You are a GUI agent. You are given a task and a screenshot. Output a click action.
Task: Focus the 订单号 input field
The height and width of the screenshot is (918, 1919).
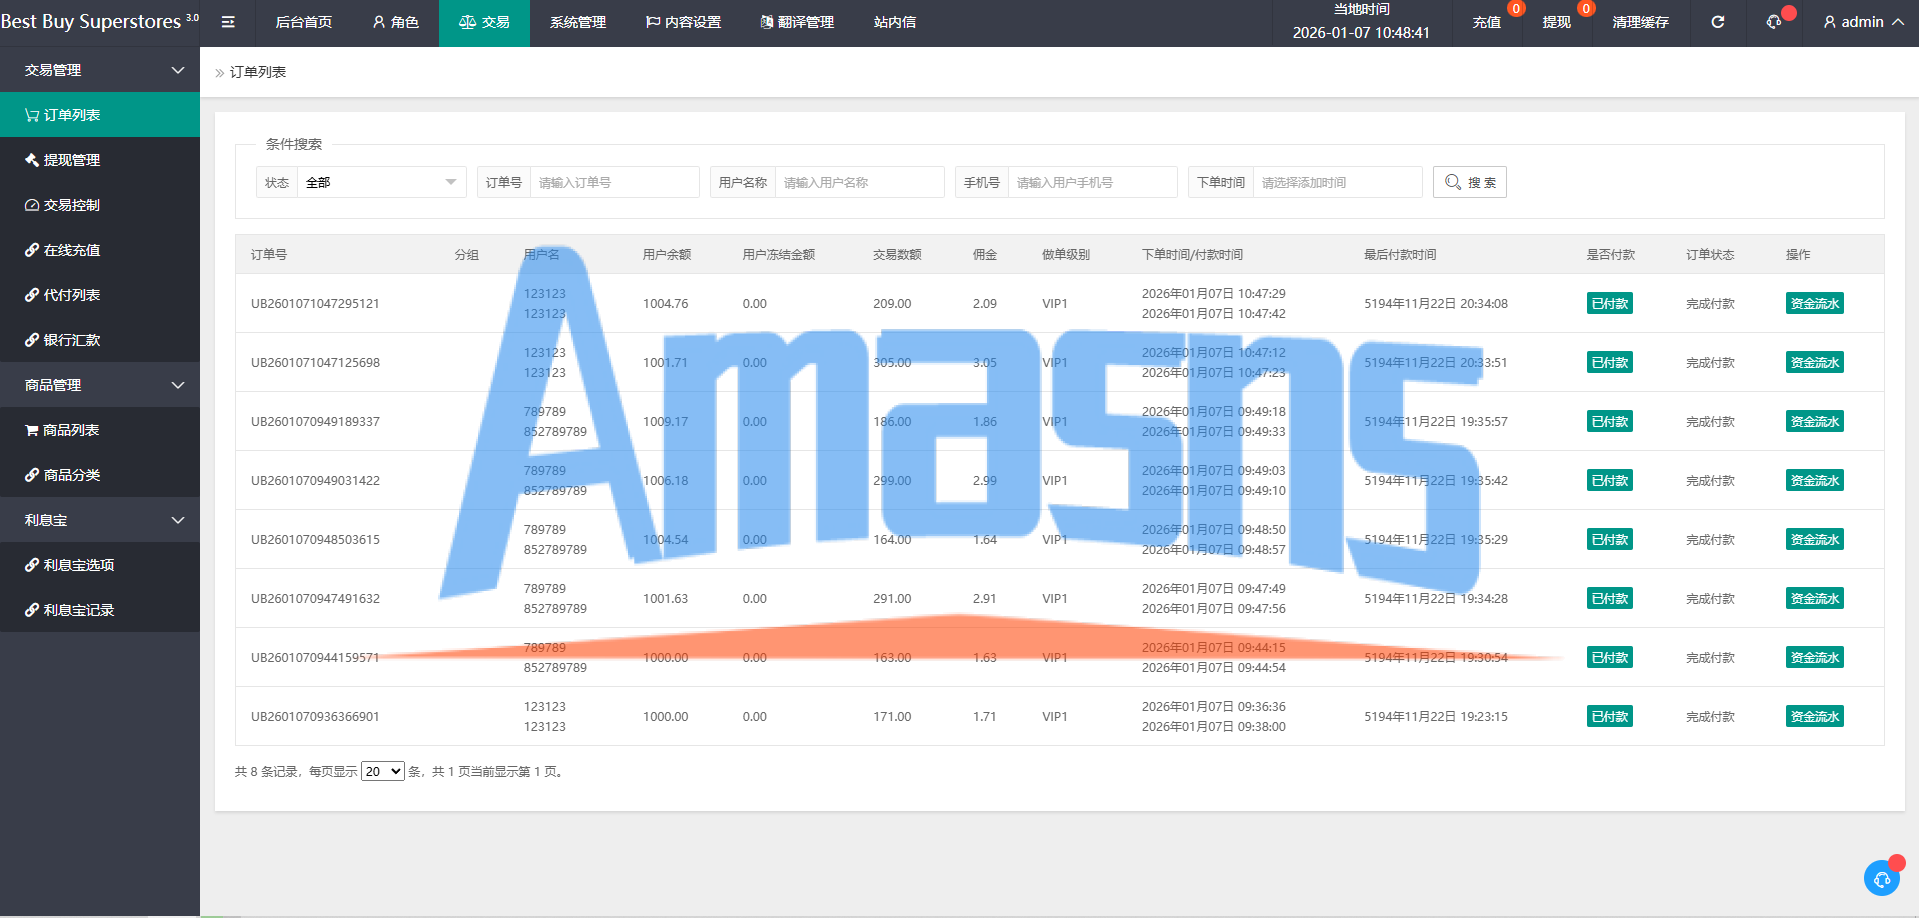point(615,182)
